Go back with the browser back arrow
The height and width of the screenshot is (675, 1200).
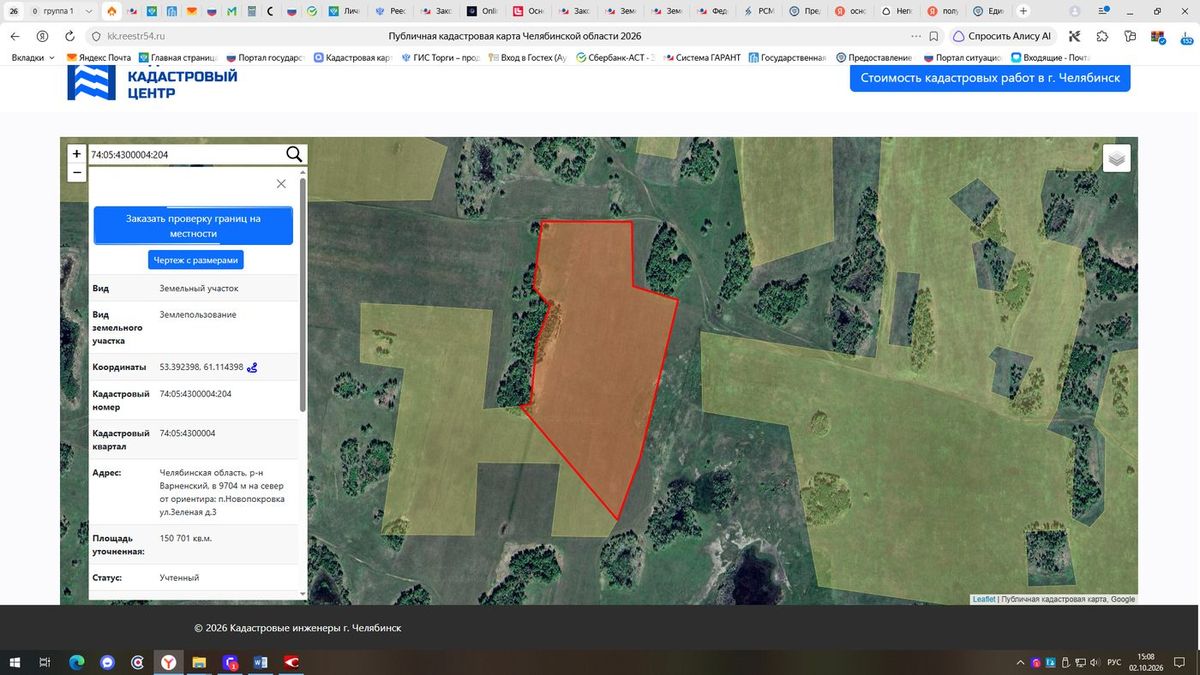(15, 36)
